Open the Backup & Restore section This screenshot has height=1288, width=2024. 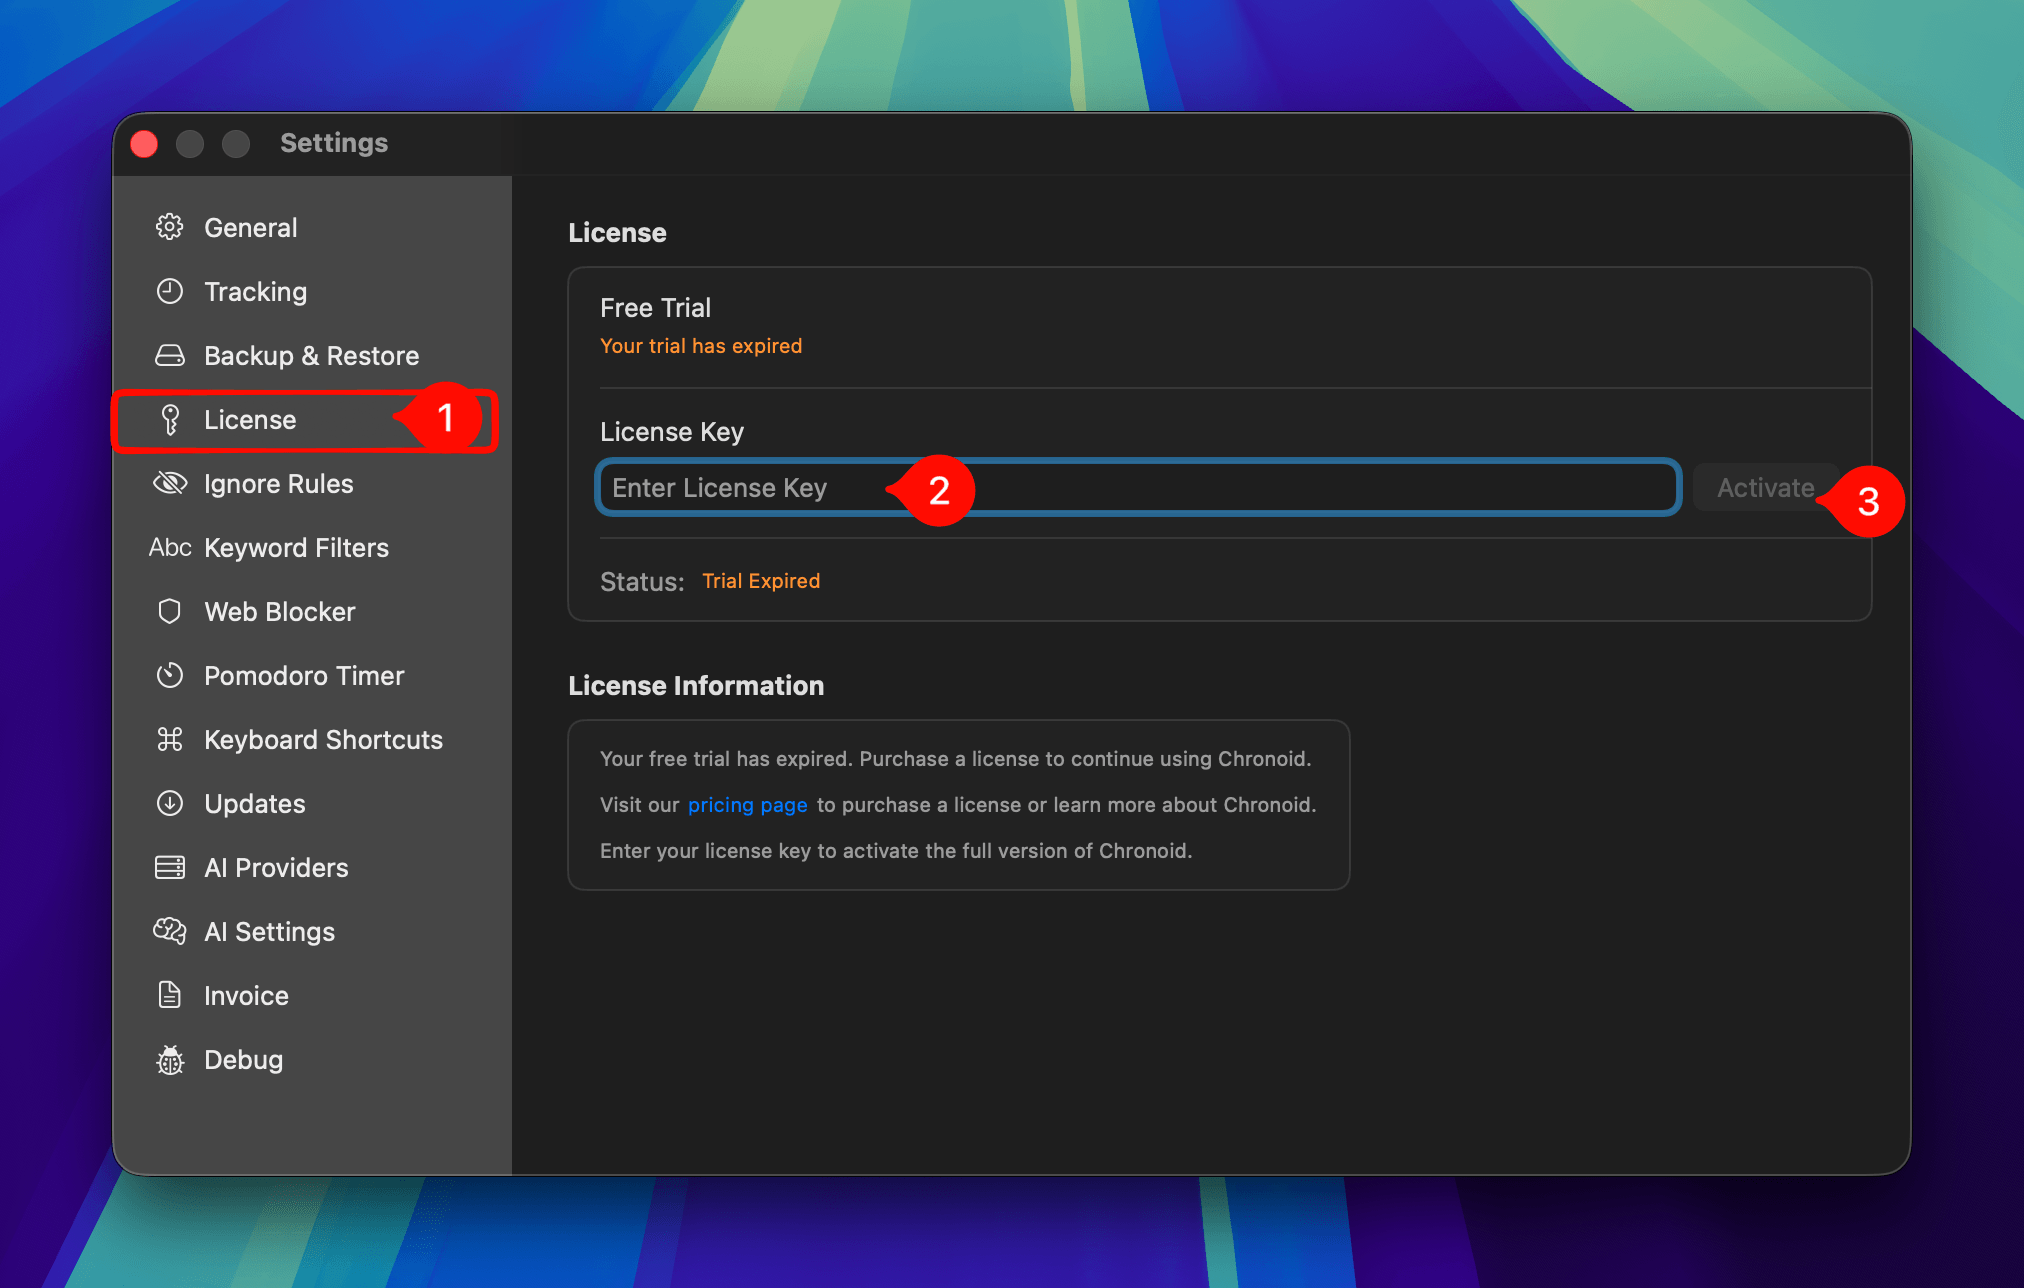pos(310,355)
